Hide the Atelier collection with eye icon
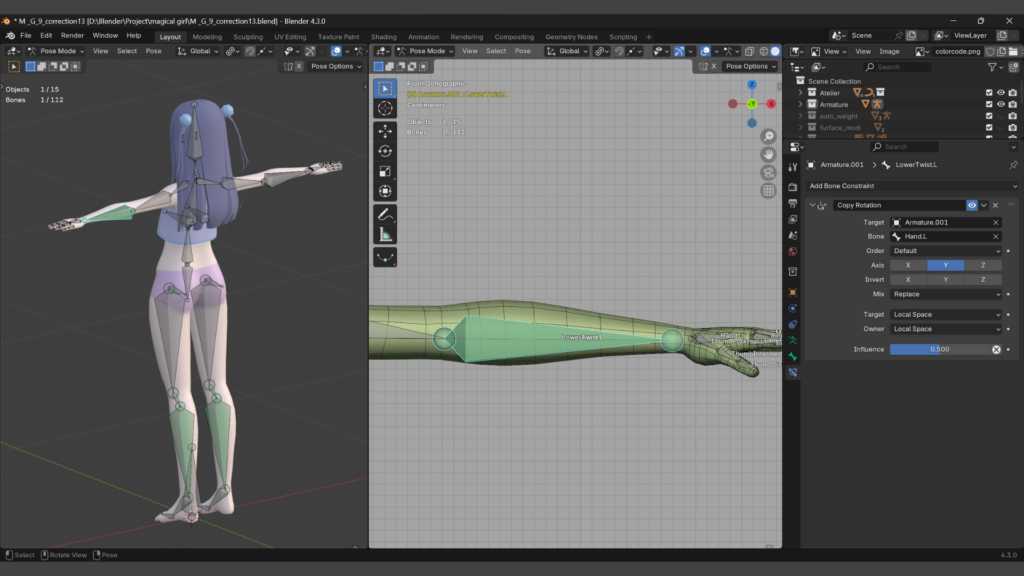 [1000, 92]
